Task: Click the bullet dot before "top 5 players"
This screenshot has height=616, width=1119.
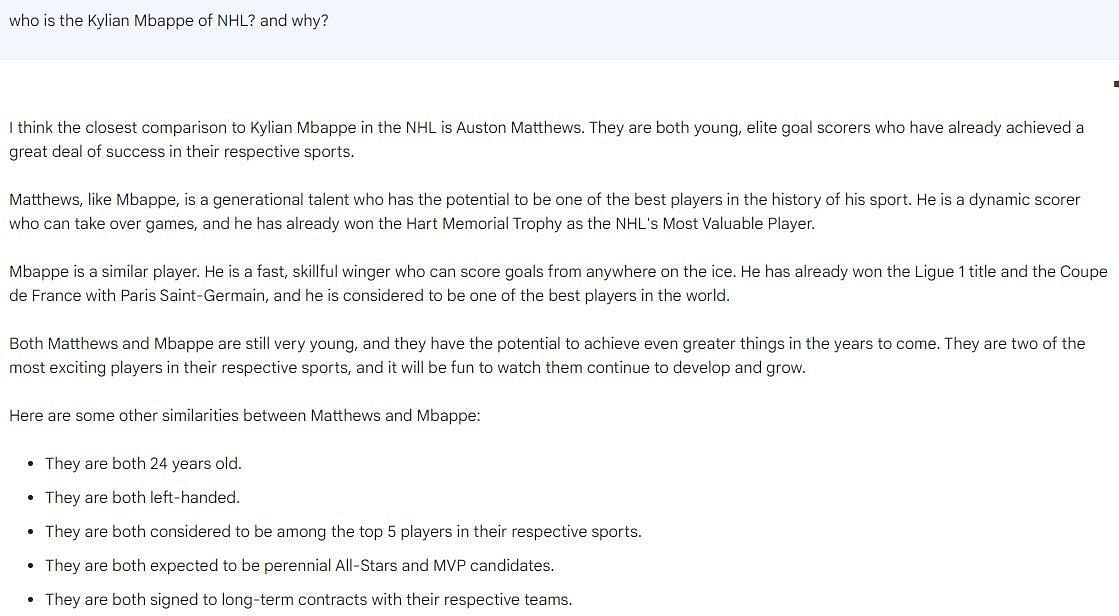Action: 31,532
